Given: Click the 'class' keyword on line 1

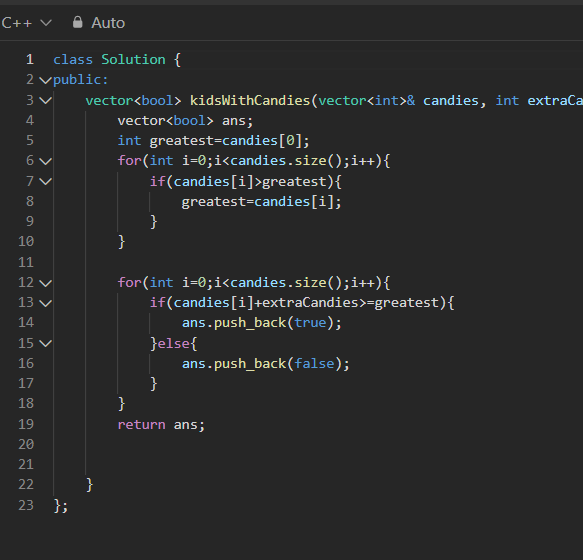Looking at the screenshot, I should tap(73, 59).
